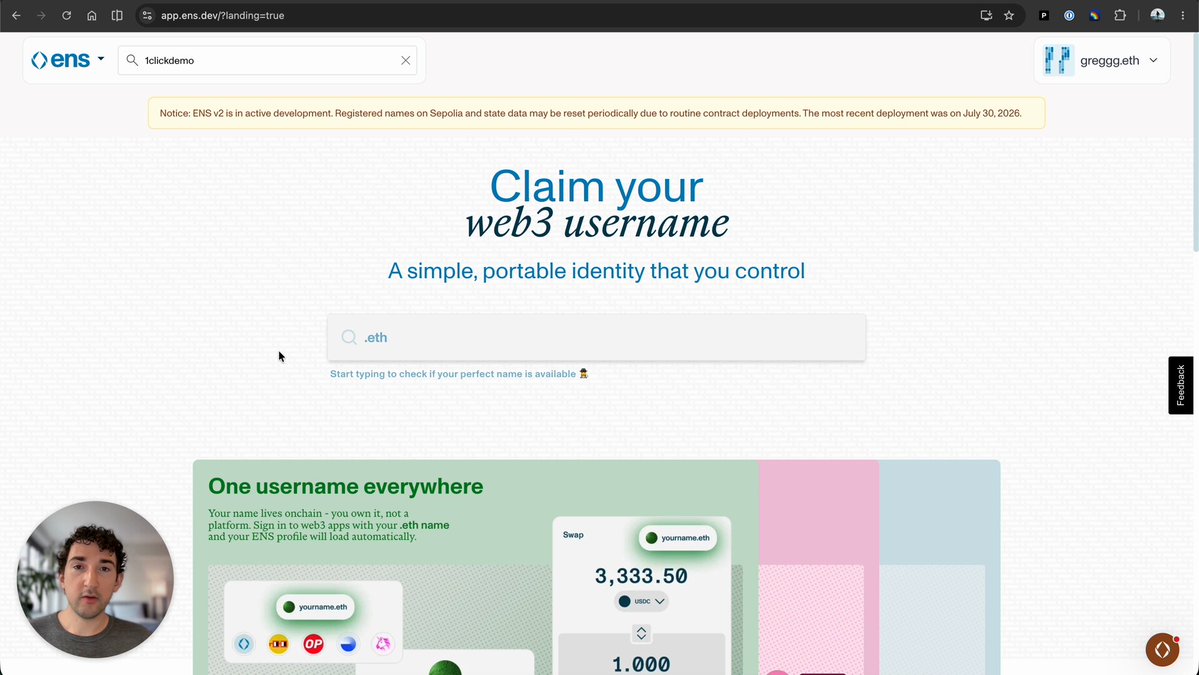Click the 1clickdemo header search field
1199x675 pixels.
pyautogui.click(x=268, y=60)
